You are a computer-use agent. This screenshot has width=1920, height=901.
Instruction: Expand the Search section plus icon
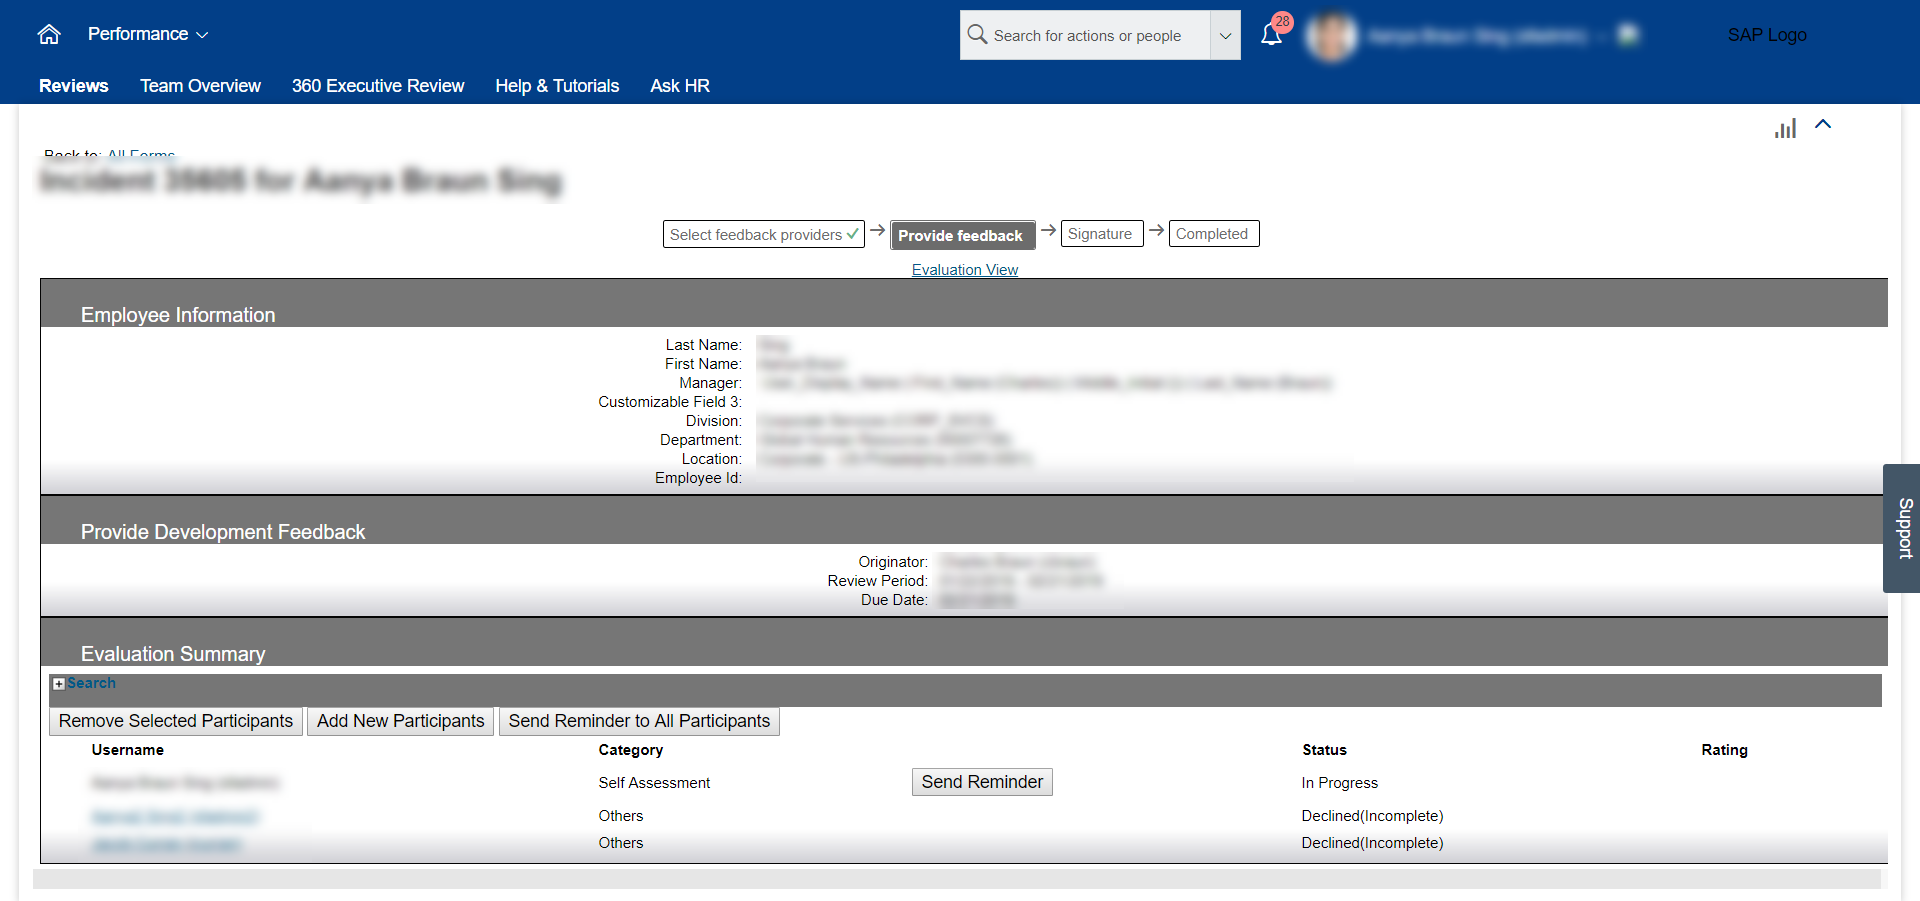tap(59, 684)
